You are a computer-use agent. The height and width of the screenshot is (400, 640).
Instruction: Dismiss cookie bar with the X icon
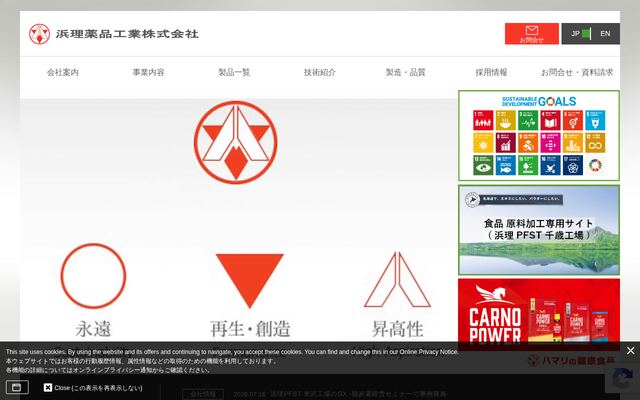pos(630,351)
